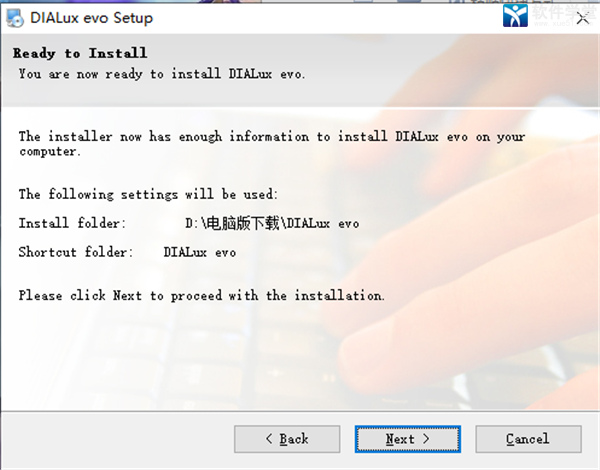Image resolution: width=600 pixels, height=470 pixels.
Task: Click the 软件学堂 watermark text
Action: point(562,11)
